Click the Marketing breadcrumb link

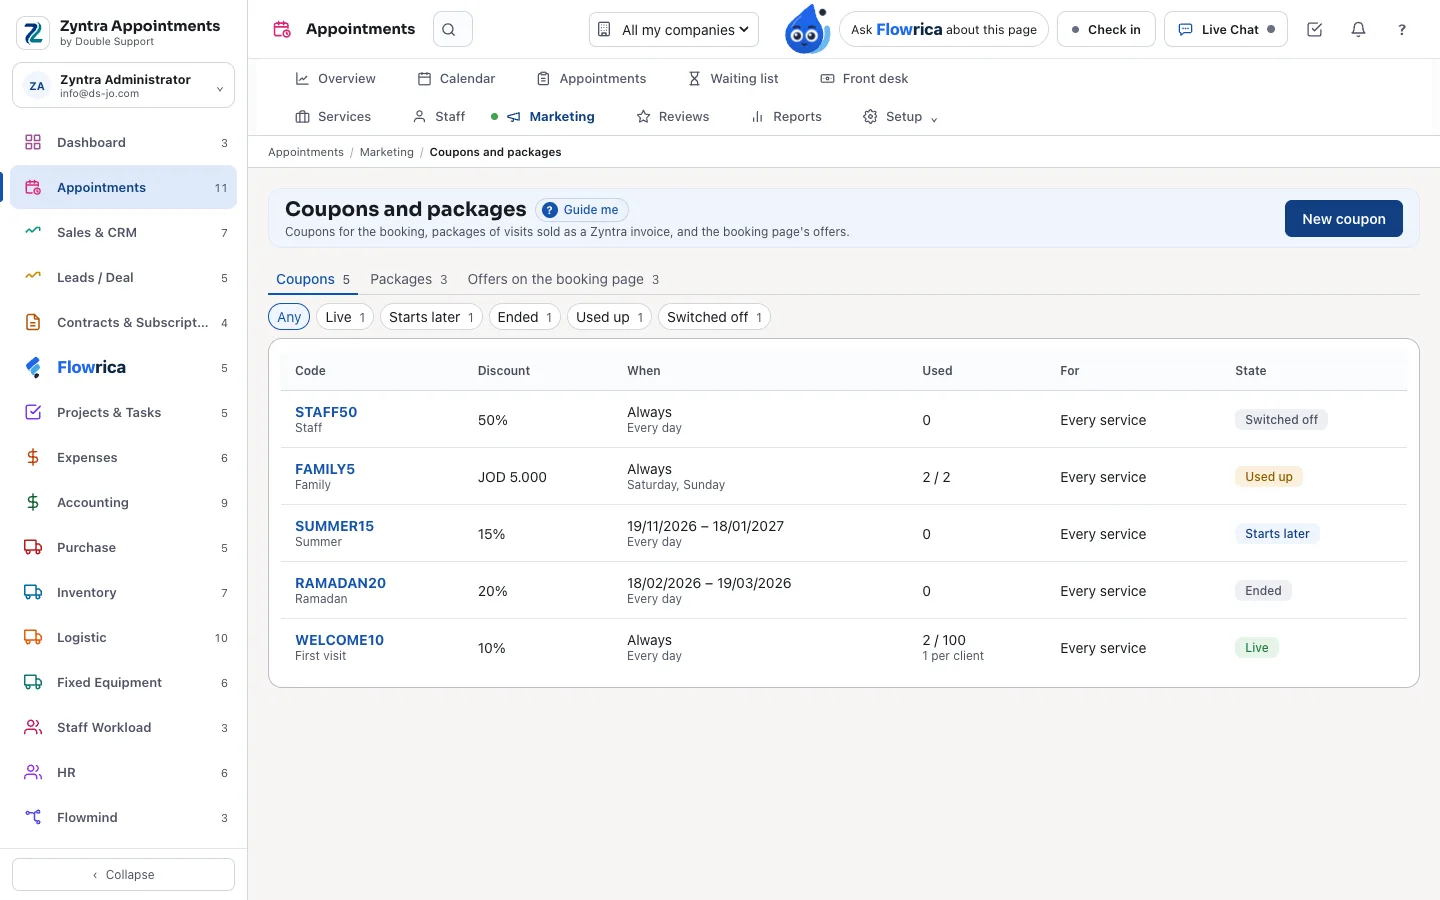386,152
